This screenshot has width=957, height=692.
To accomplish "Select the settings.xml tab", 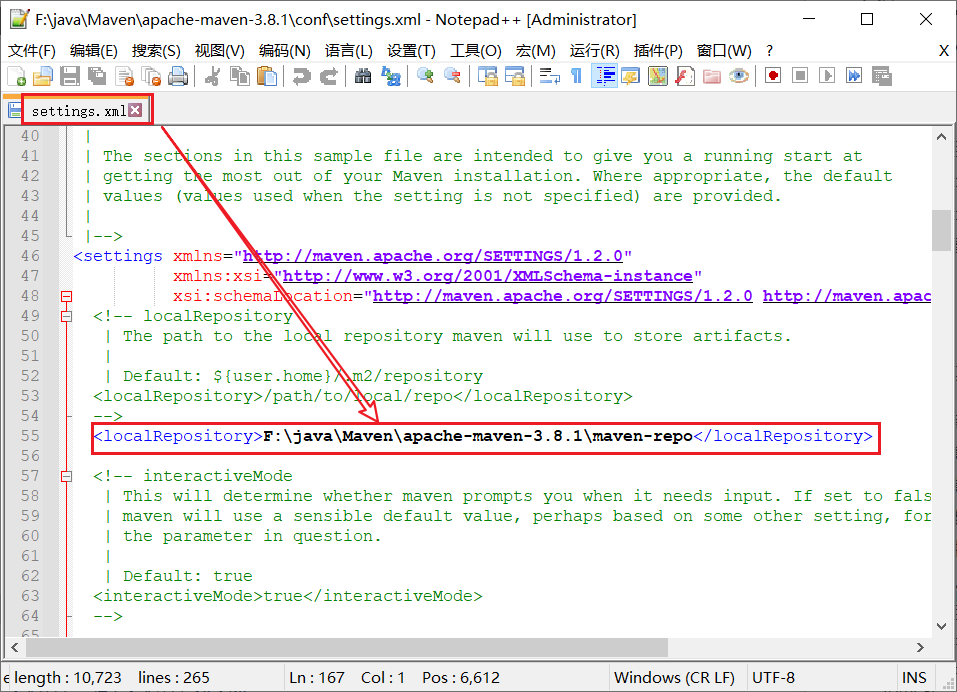I will (78, 111).
